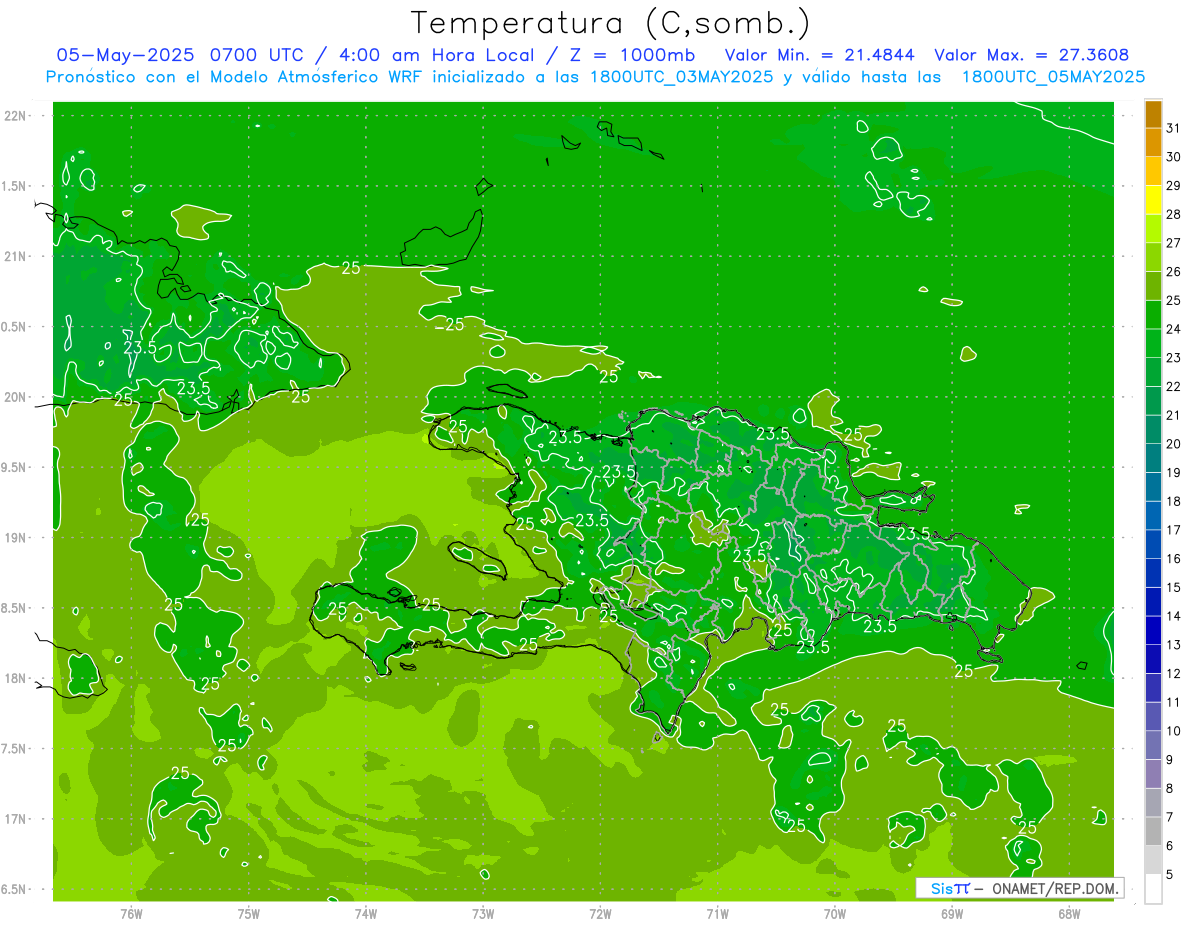
Task: Click the color bar swatch between 7 and 8
Action: coord(1153,803)
